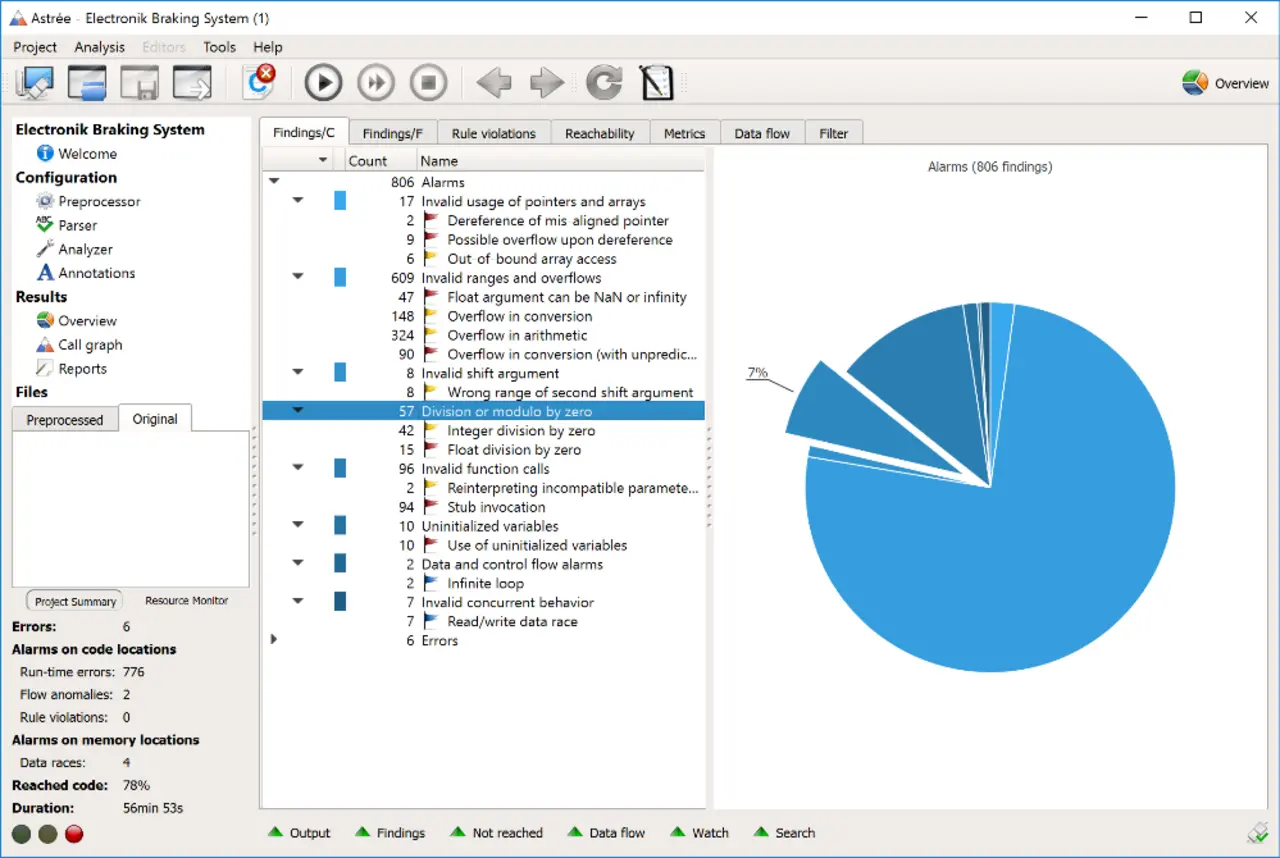Collapse Invalid shift argument node
The image size is (1280, 858).
pyautogui.click(x=297, y=372)
